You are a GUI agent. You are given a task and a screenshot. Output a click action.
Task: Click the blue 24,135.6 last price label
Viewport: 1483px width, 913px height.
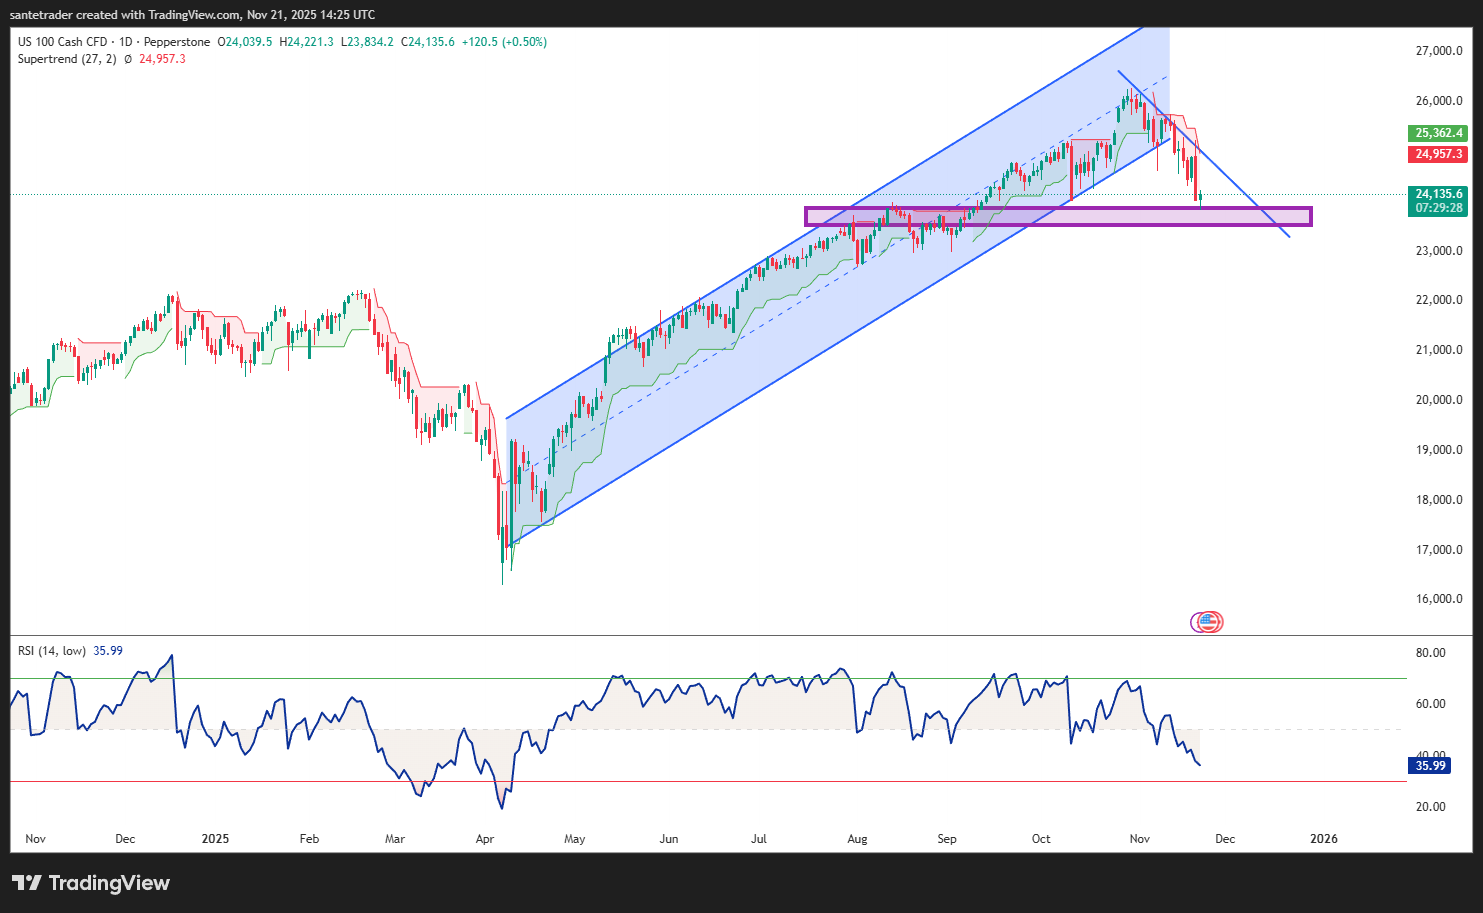click(1438, 194)
